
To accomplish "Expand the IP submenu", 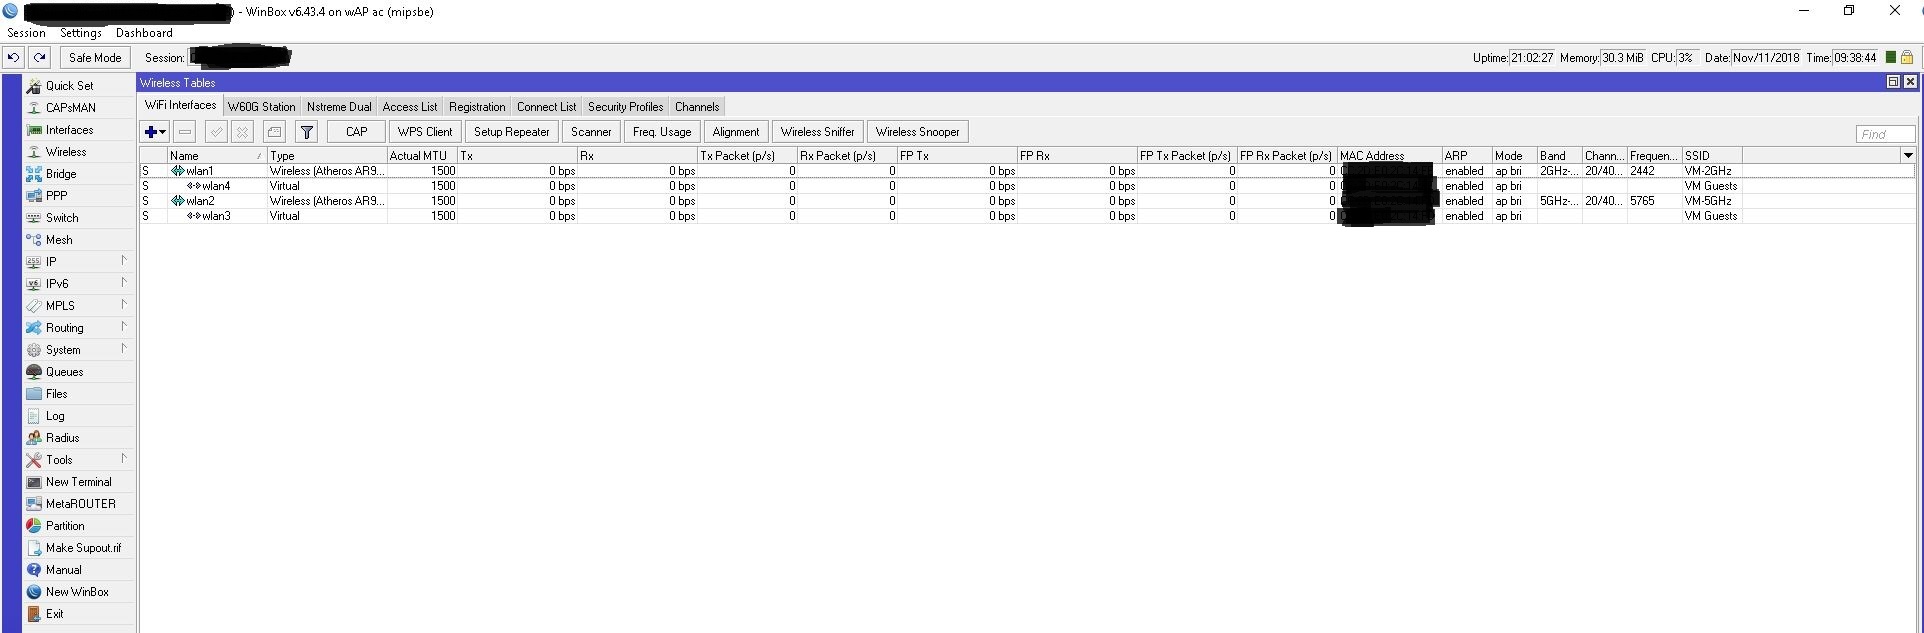I will [x=78, y=262].
